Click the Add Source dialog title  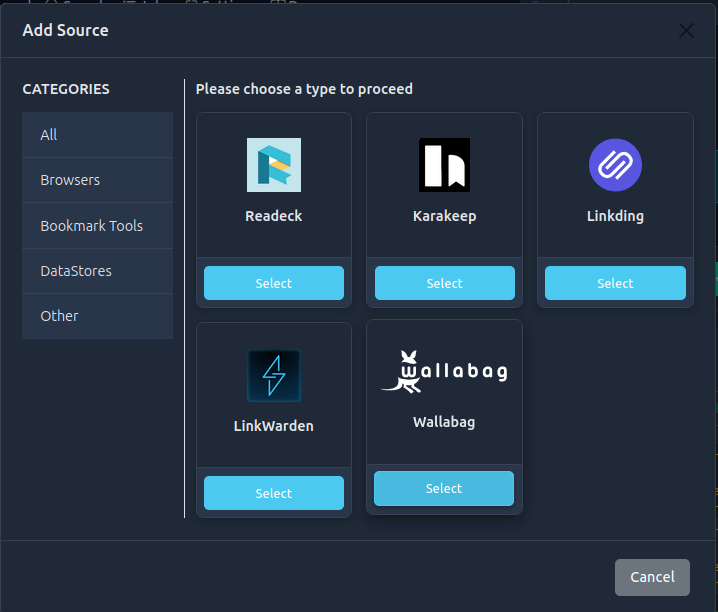coord(65,30)
